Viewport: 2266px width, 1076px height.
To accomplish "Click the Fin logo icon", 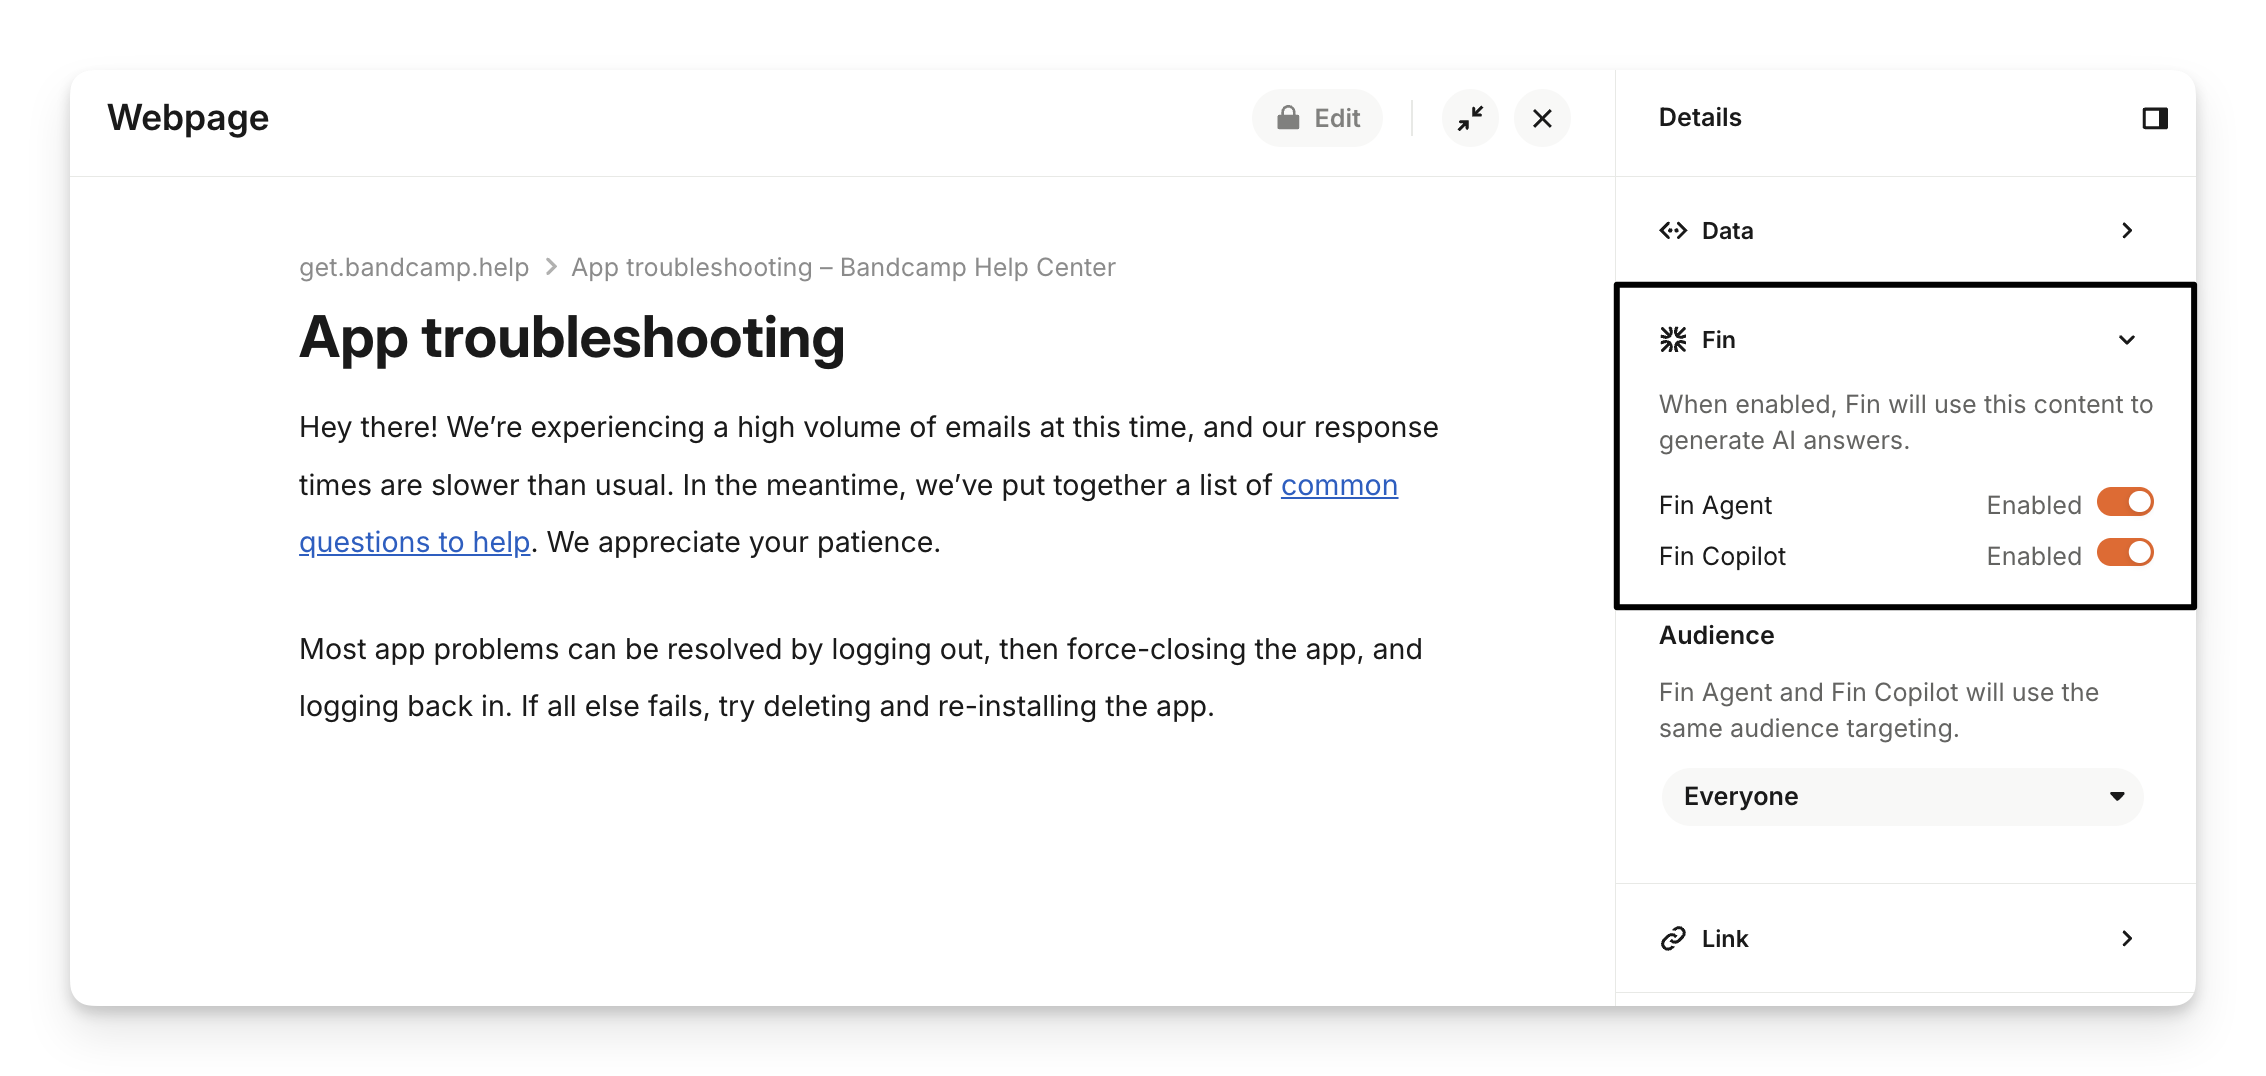I will pyautogui.click(x=1673, y=340).
